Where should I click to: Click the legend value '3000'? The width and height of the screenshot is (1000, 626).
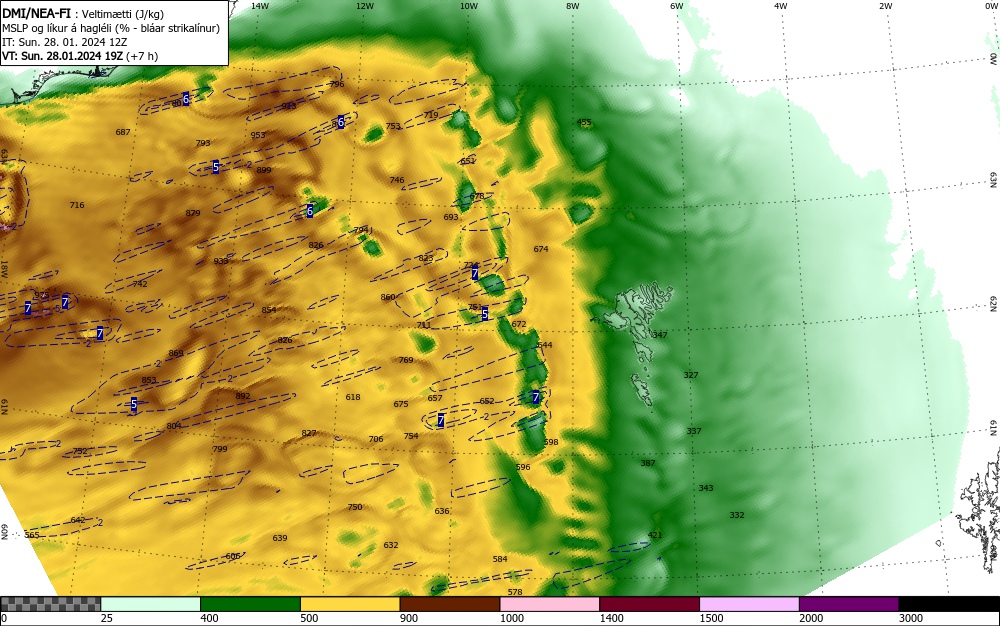pyautogui.click(x=911, y=618)
